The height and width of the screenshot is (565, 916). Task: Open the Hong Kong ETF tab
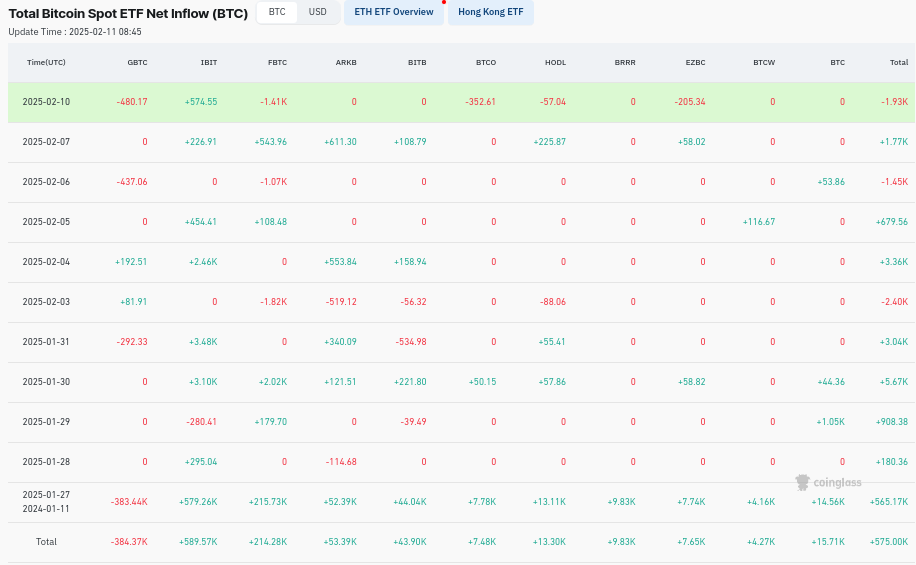(491, 12)
